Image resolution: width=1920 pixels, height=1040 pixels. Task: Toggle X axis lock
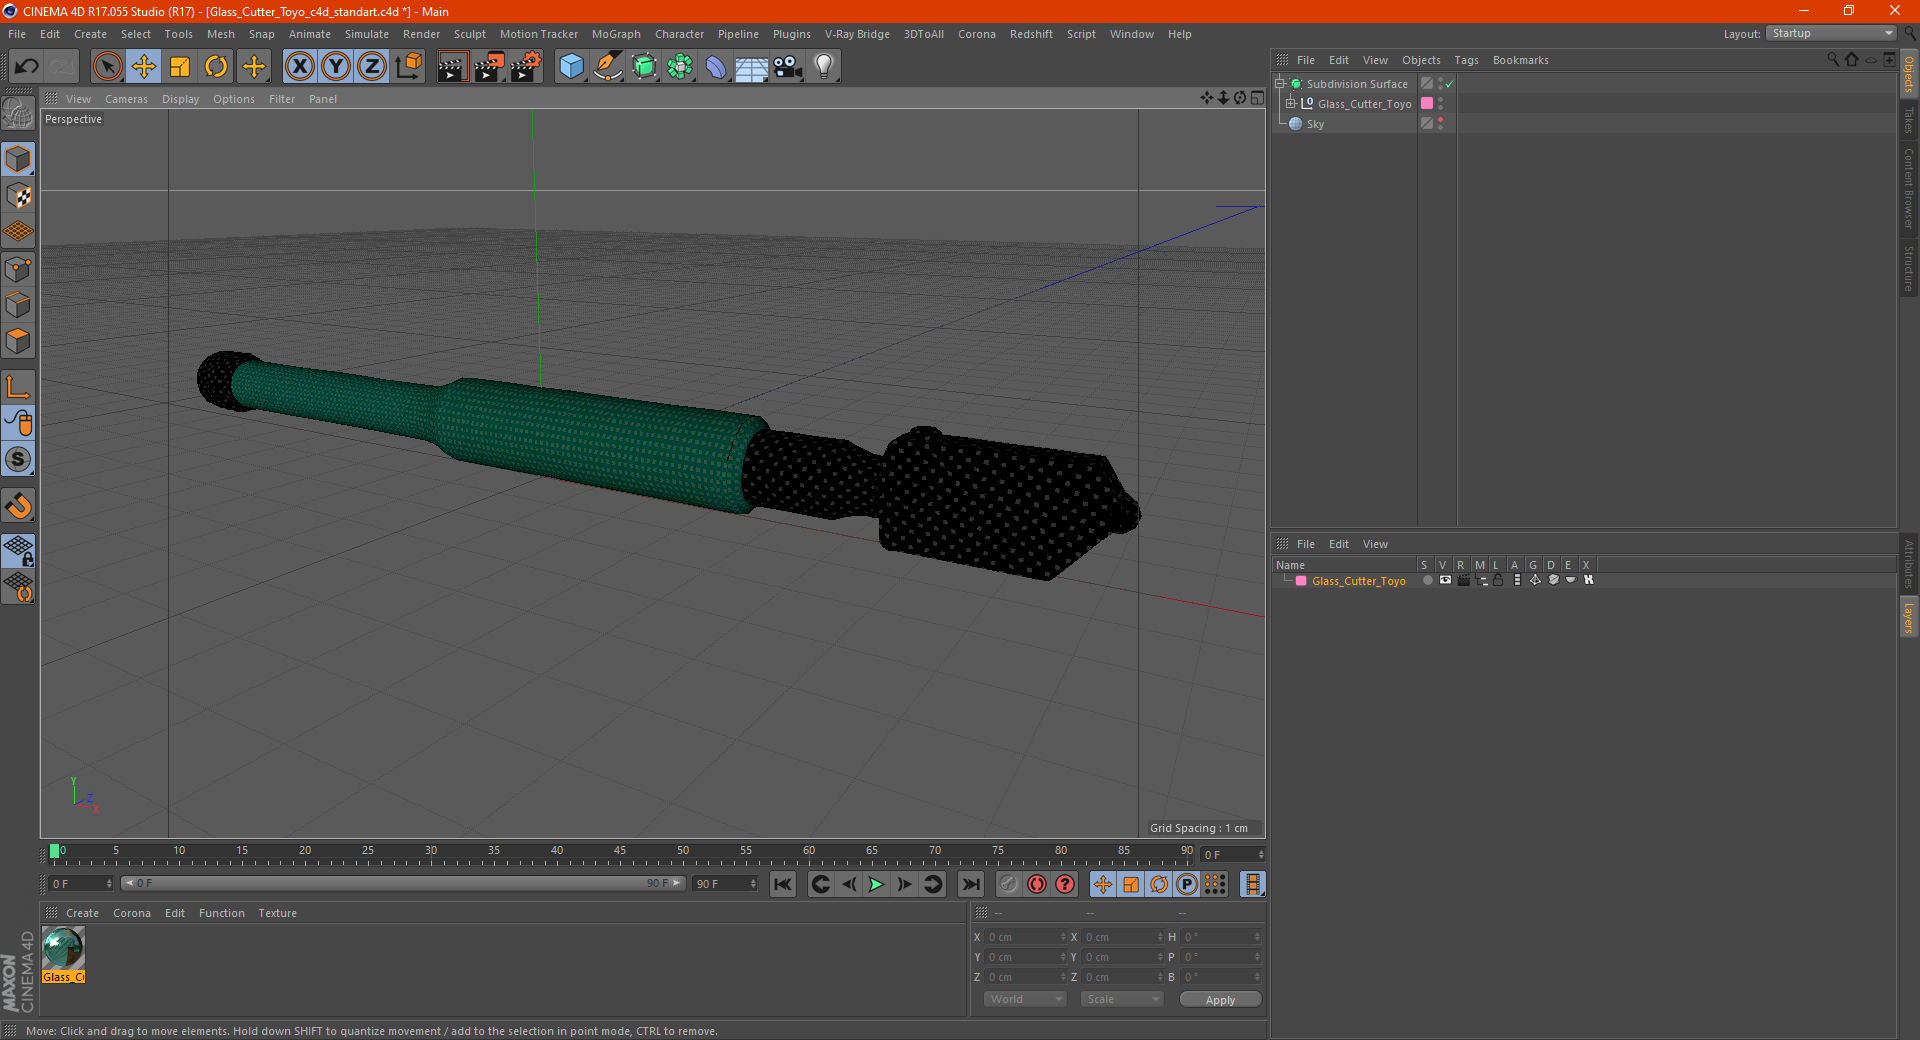[x=299, y=67]
